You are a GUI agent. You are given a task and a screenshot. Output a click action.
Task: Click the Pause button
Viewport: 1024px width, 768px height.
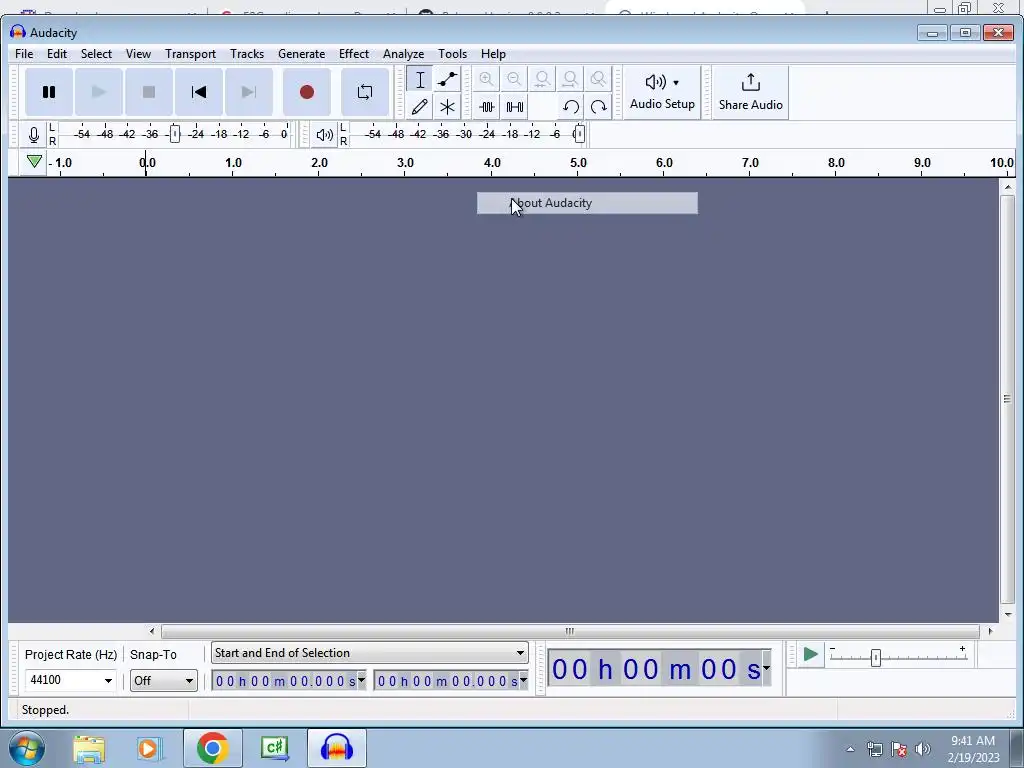(x=49, y=92)
